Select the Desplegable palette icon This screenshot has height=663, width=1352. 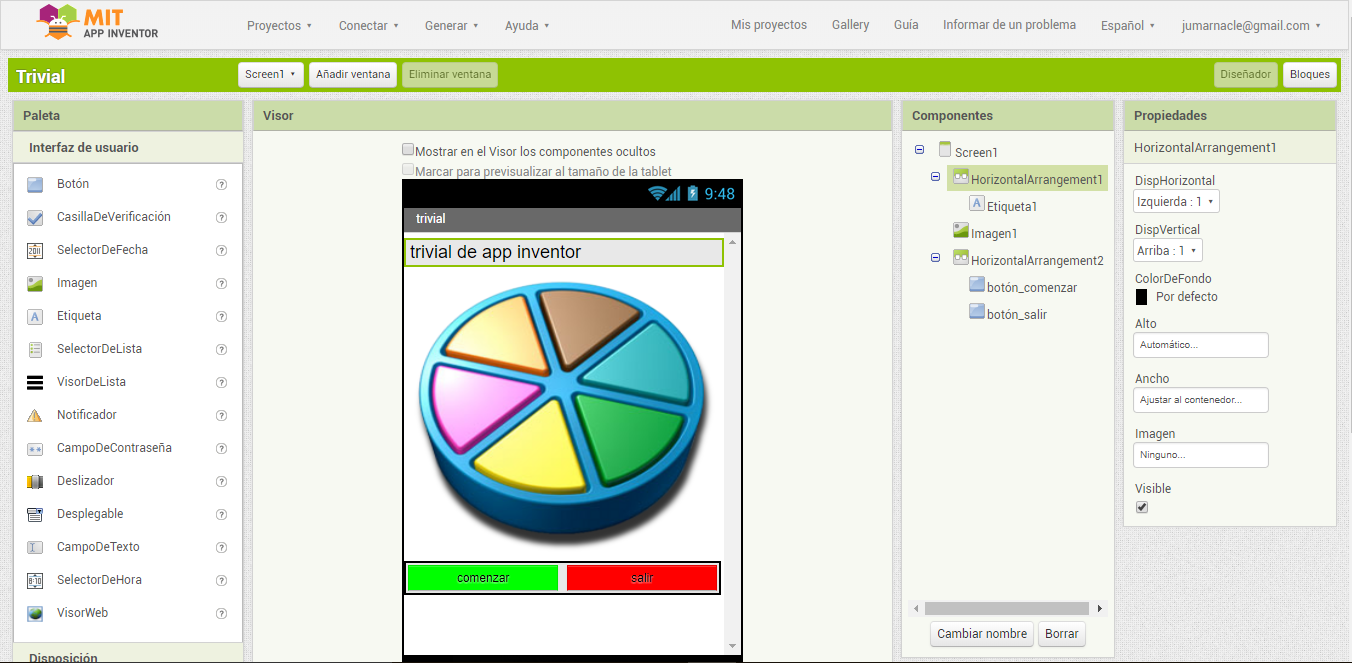[35, 514]
